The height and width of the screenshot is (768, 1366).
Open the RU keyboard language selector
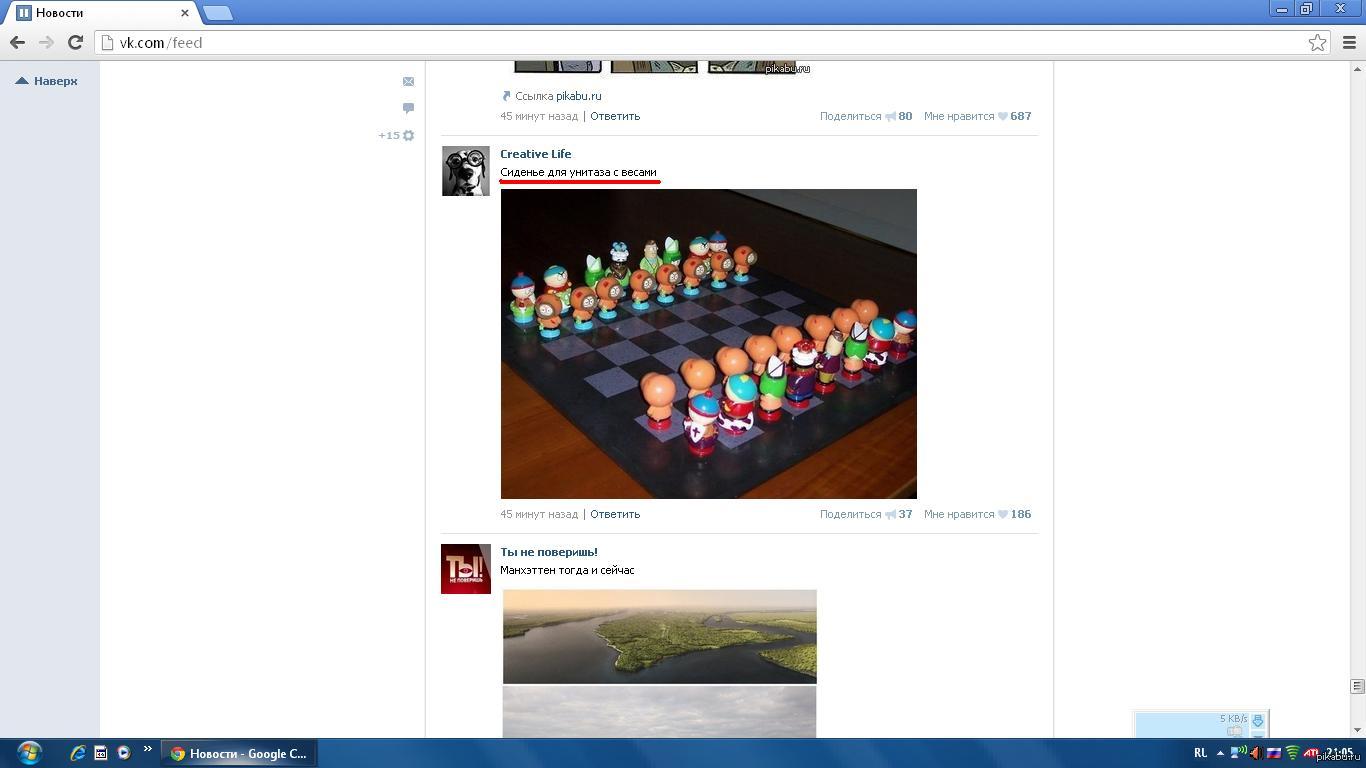pyautogui.click(x=1200, y=753)
